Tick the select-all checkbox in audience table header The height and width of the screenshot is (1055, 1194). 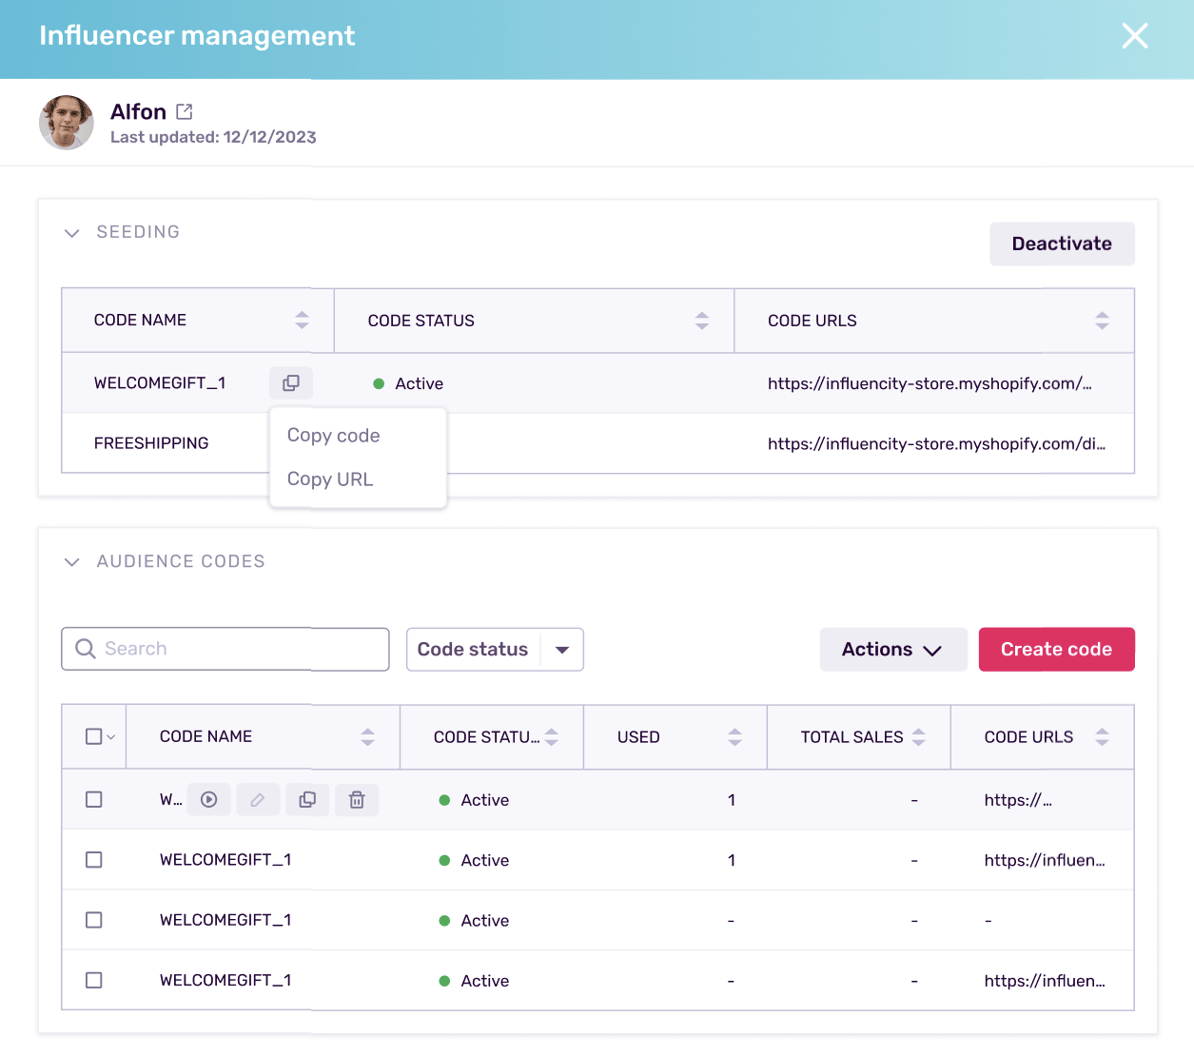pos(94,737)
